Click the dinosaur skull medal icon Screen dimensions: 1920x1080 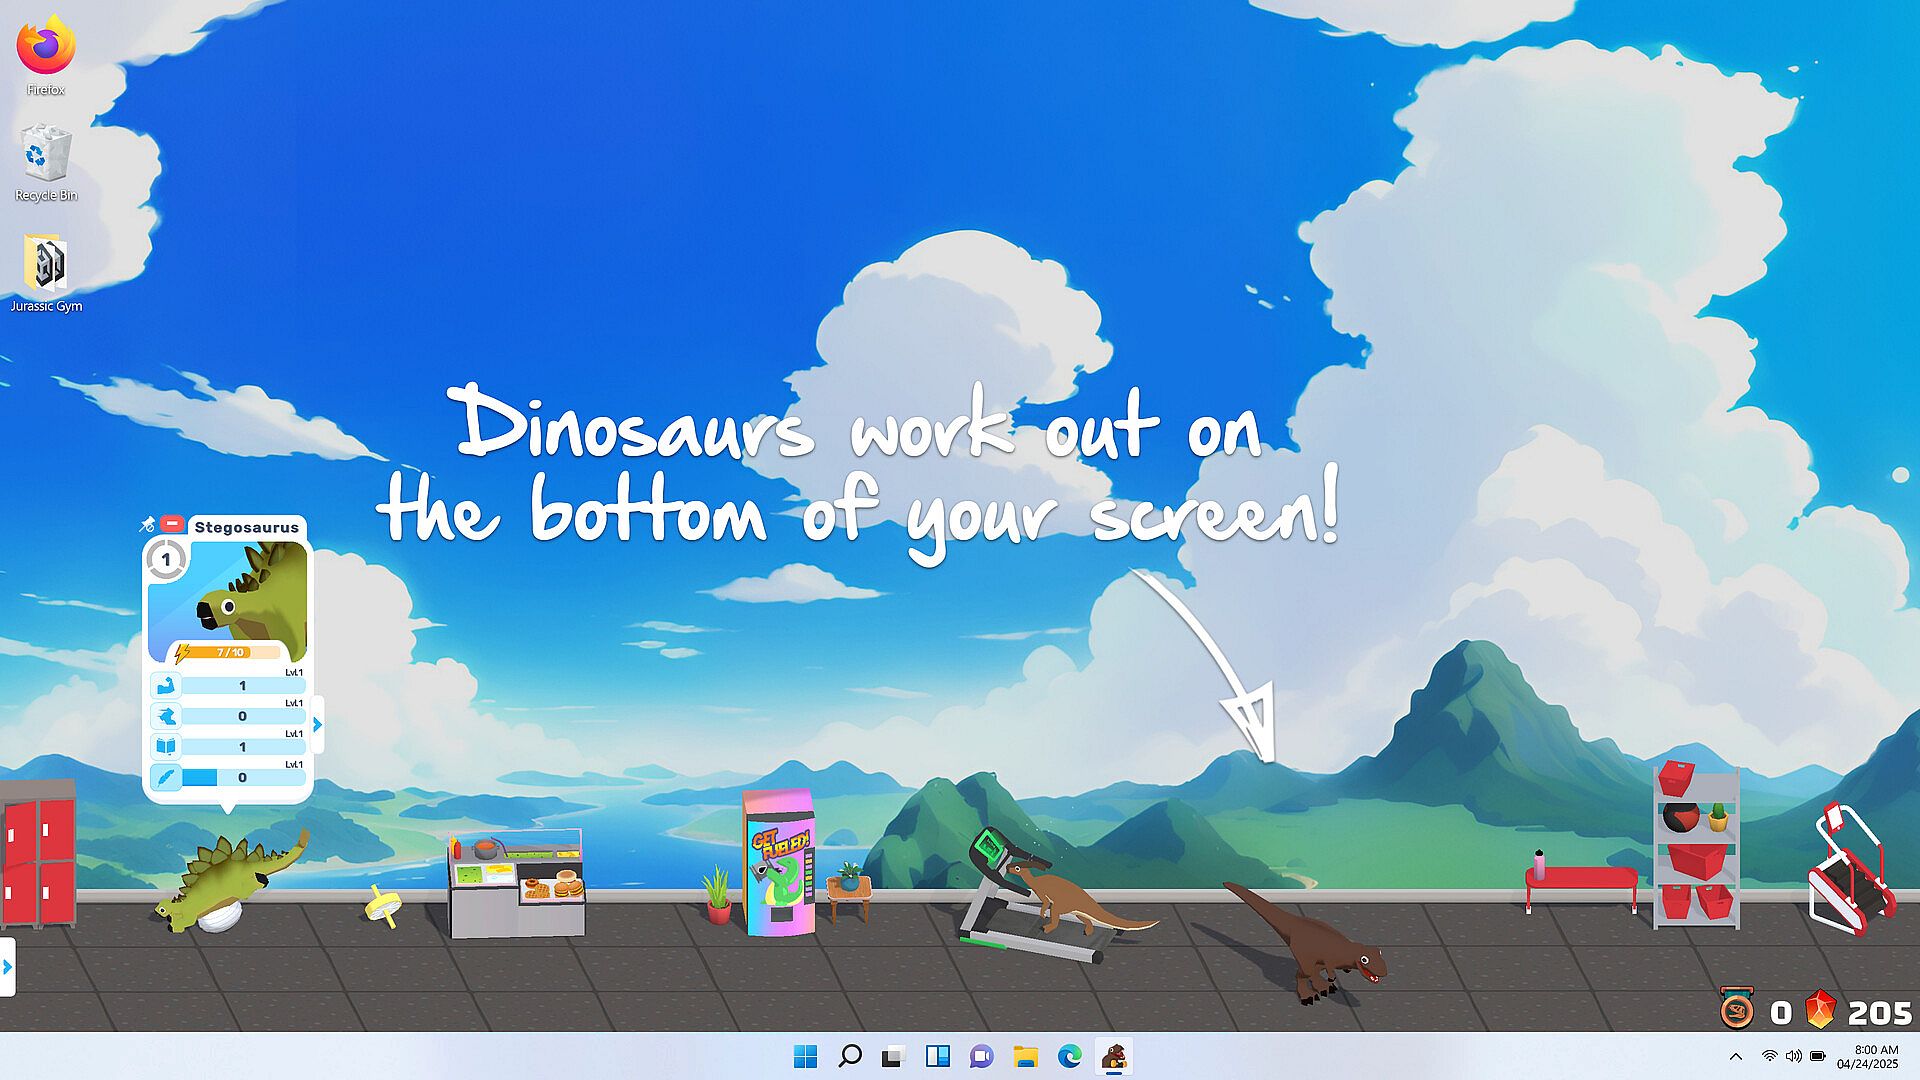pyautogui.click(x=1737, y=1011)
